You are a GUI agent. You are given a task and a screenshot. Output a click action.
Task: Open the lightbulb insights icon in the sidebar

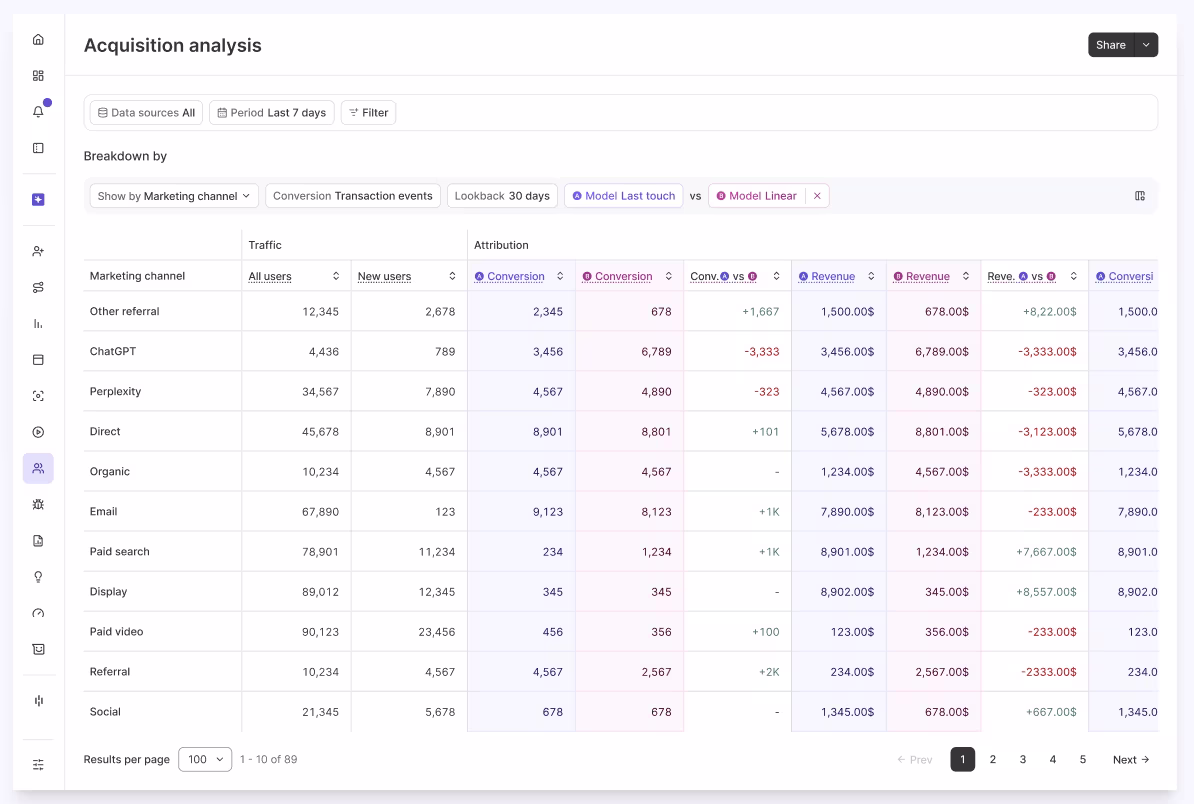[38, 577]
